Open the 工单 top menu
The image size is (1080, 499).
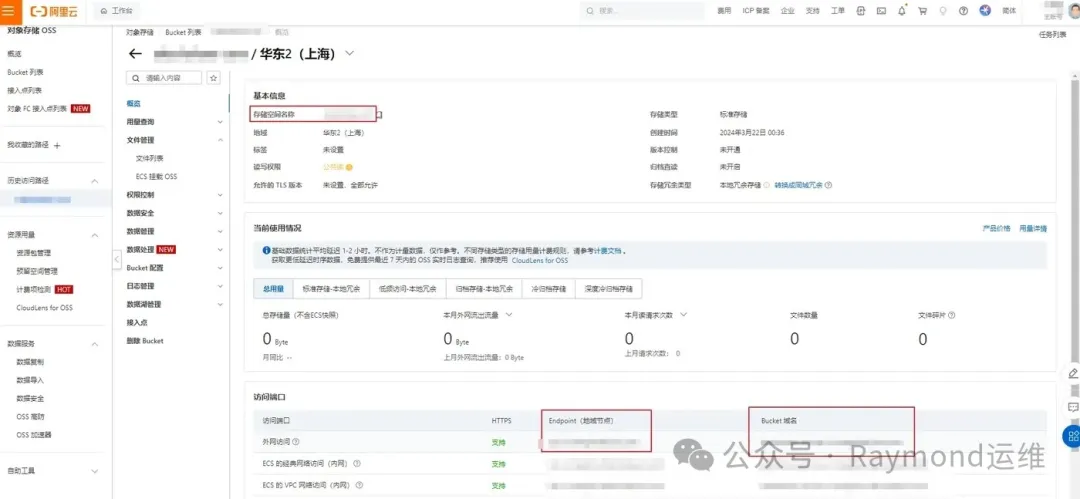click(838, 12)
